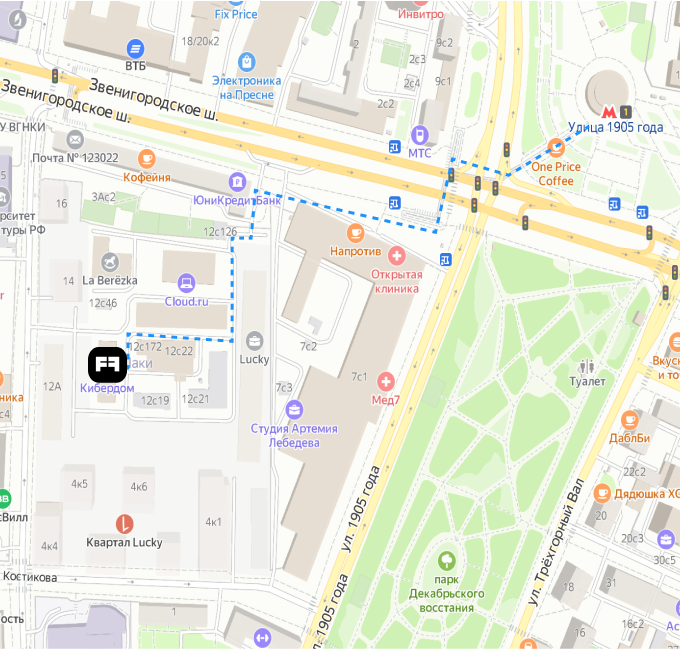680x649 pixels.
Task: Click the Fix Price store label
Action: coord(236,14)
